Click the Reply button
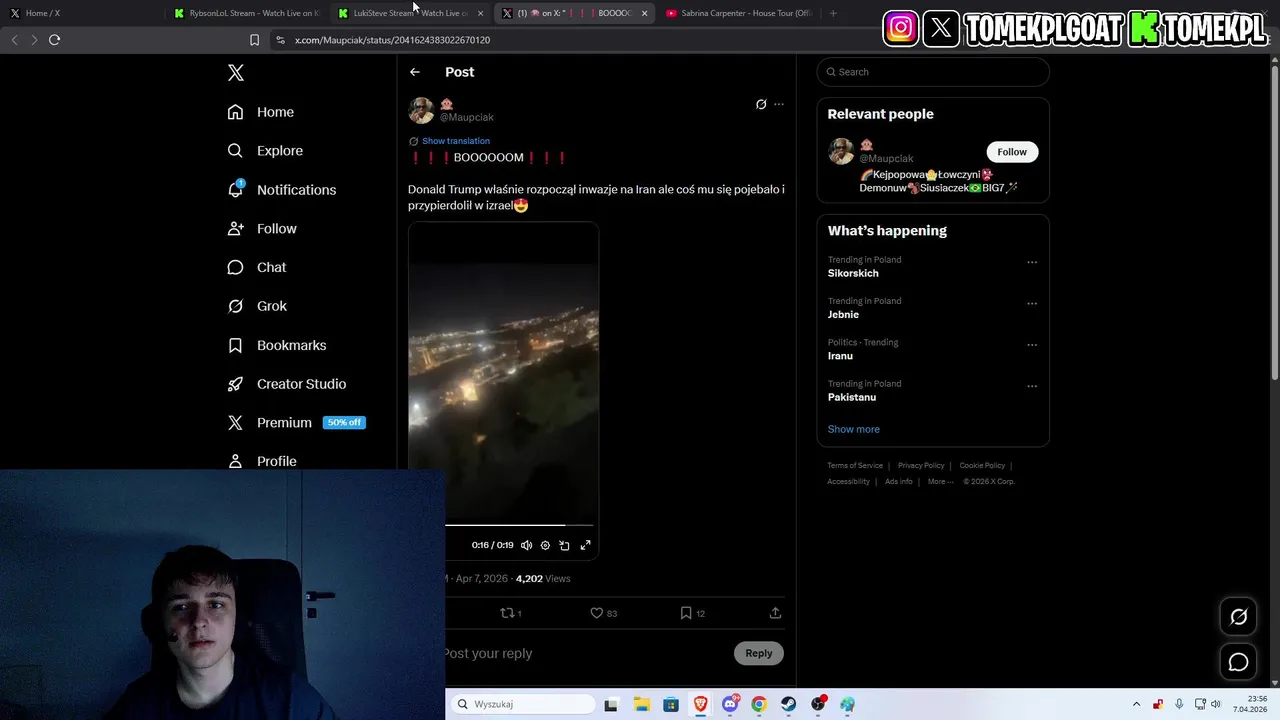Image resolution: width=1280 pixels, height=720 pixels. (x=759, y=653)
